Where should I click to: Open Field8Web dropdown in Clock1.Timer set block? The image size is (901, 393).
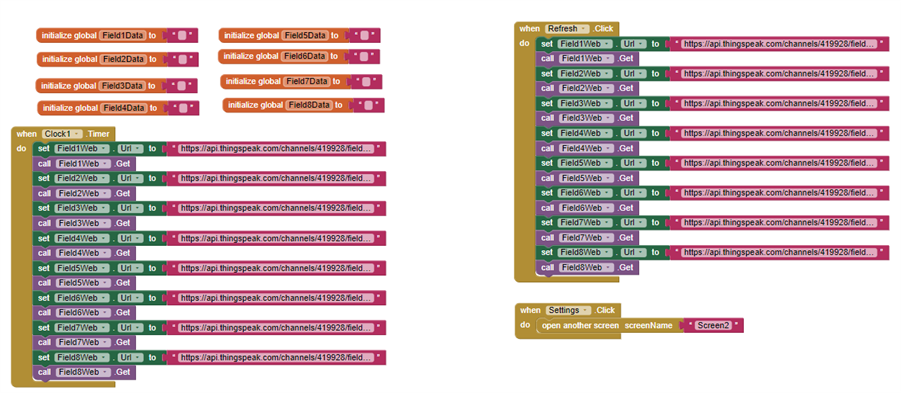click(x=82, y=357)
